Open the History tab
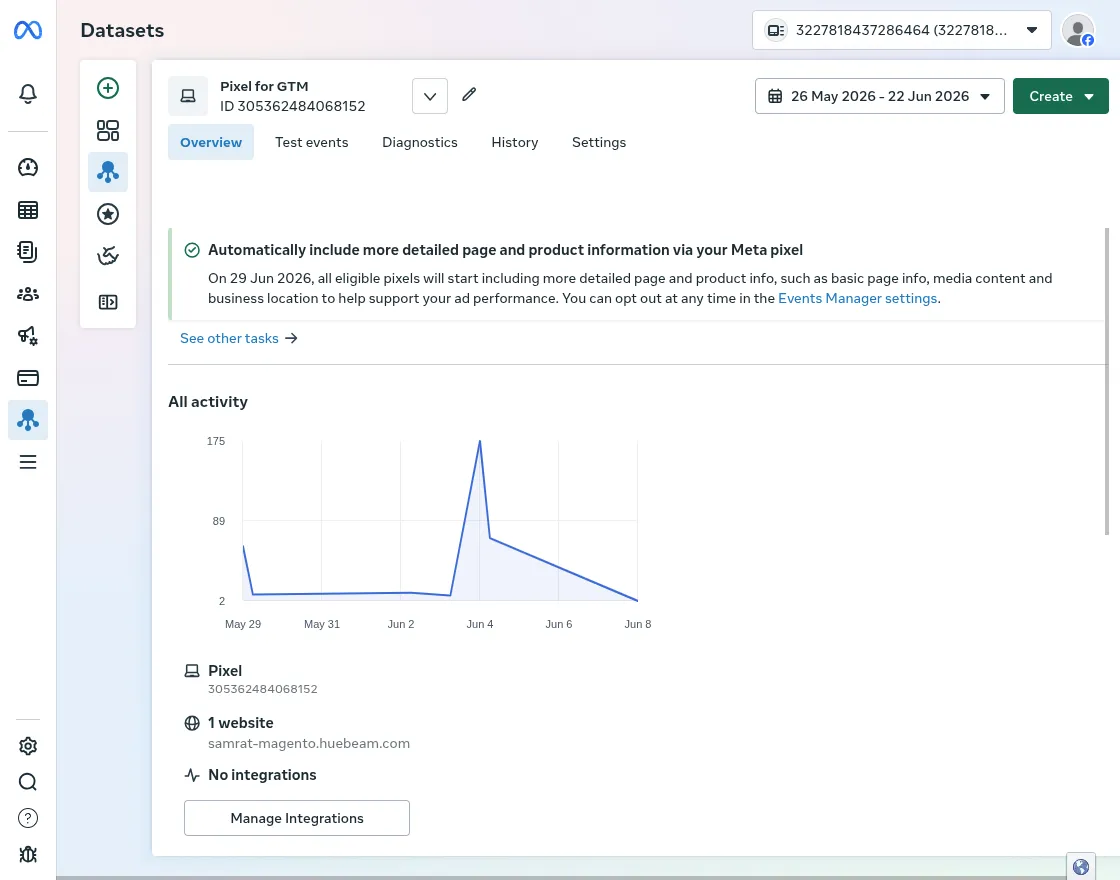 (x=515, y=142)
